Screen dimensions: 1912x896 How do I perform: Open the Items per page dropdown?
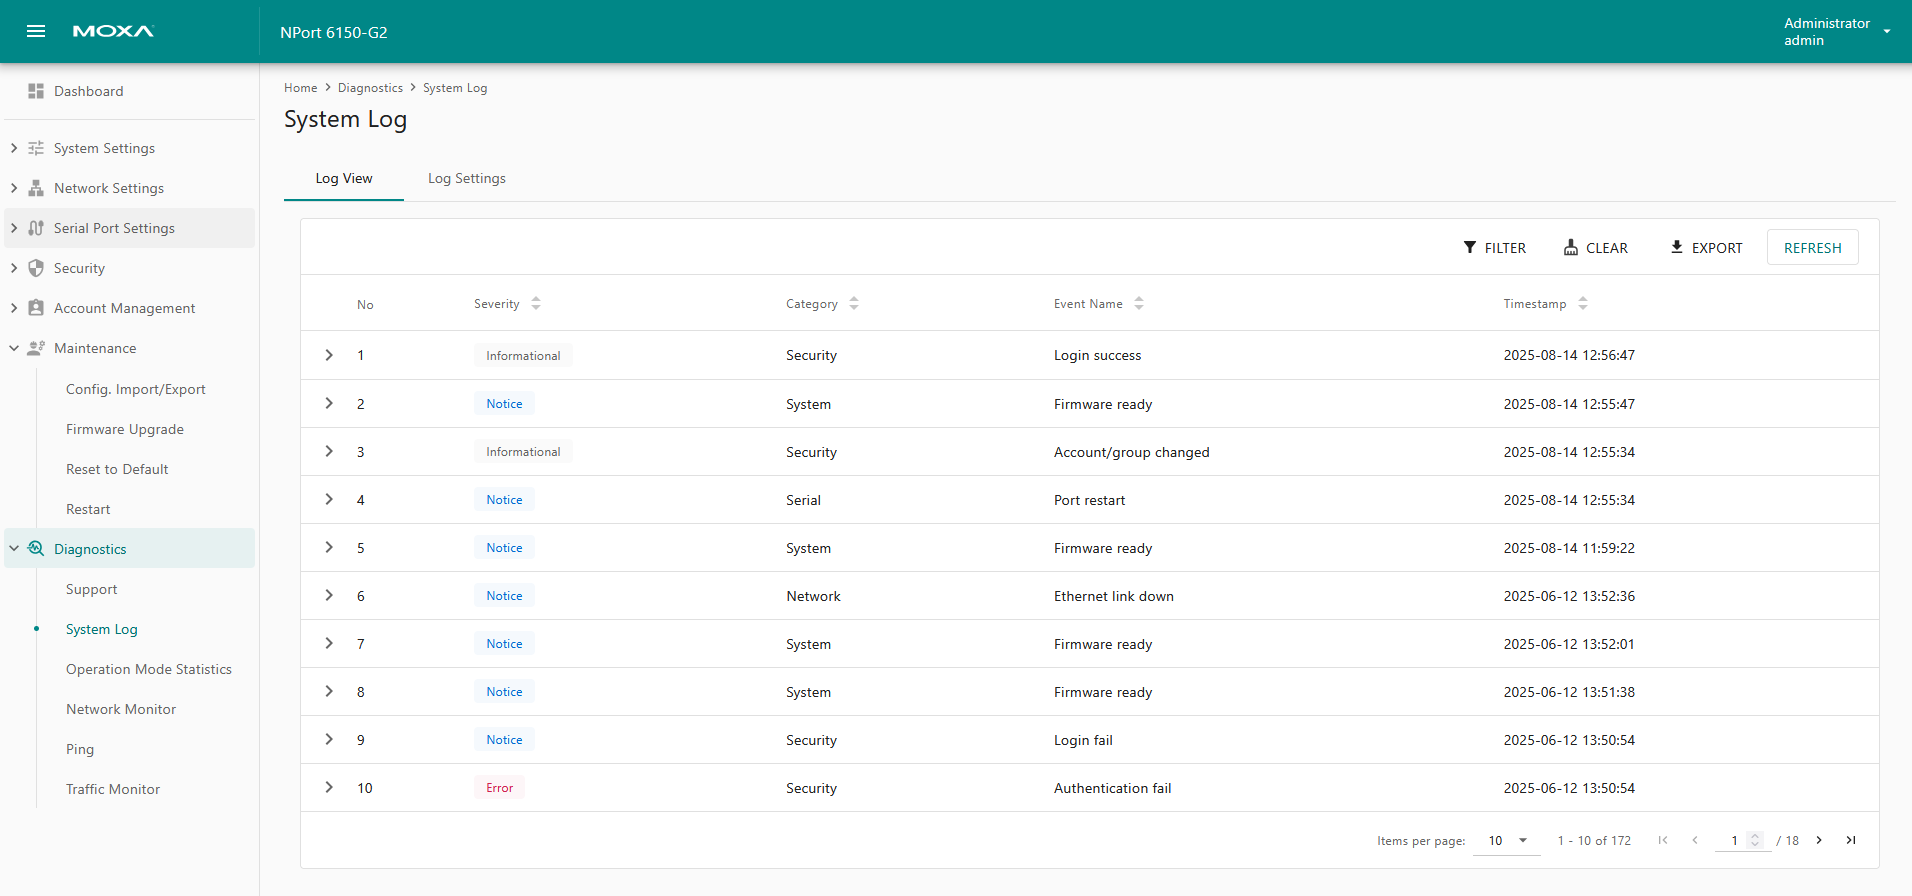pyautogui.click(x=1507, y=840)
